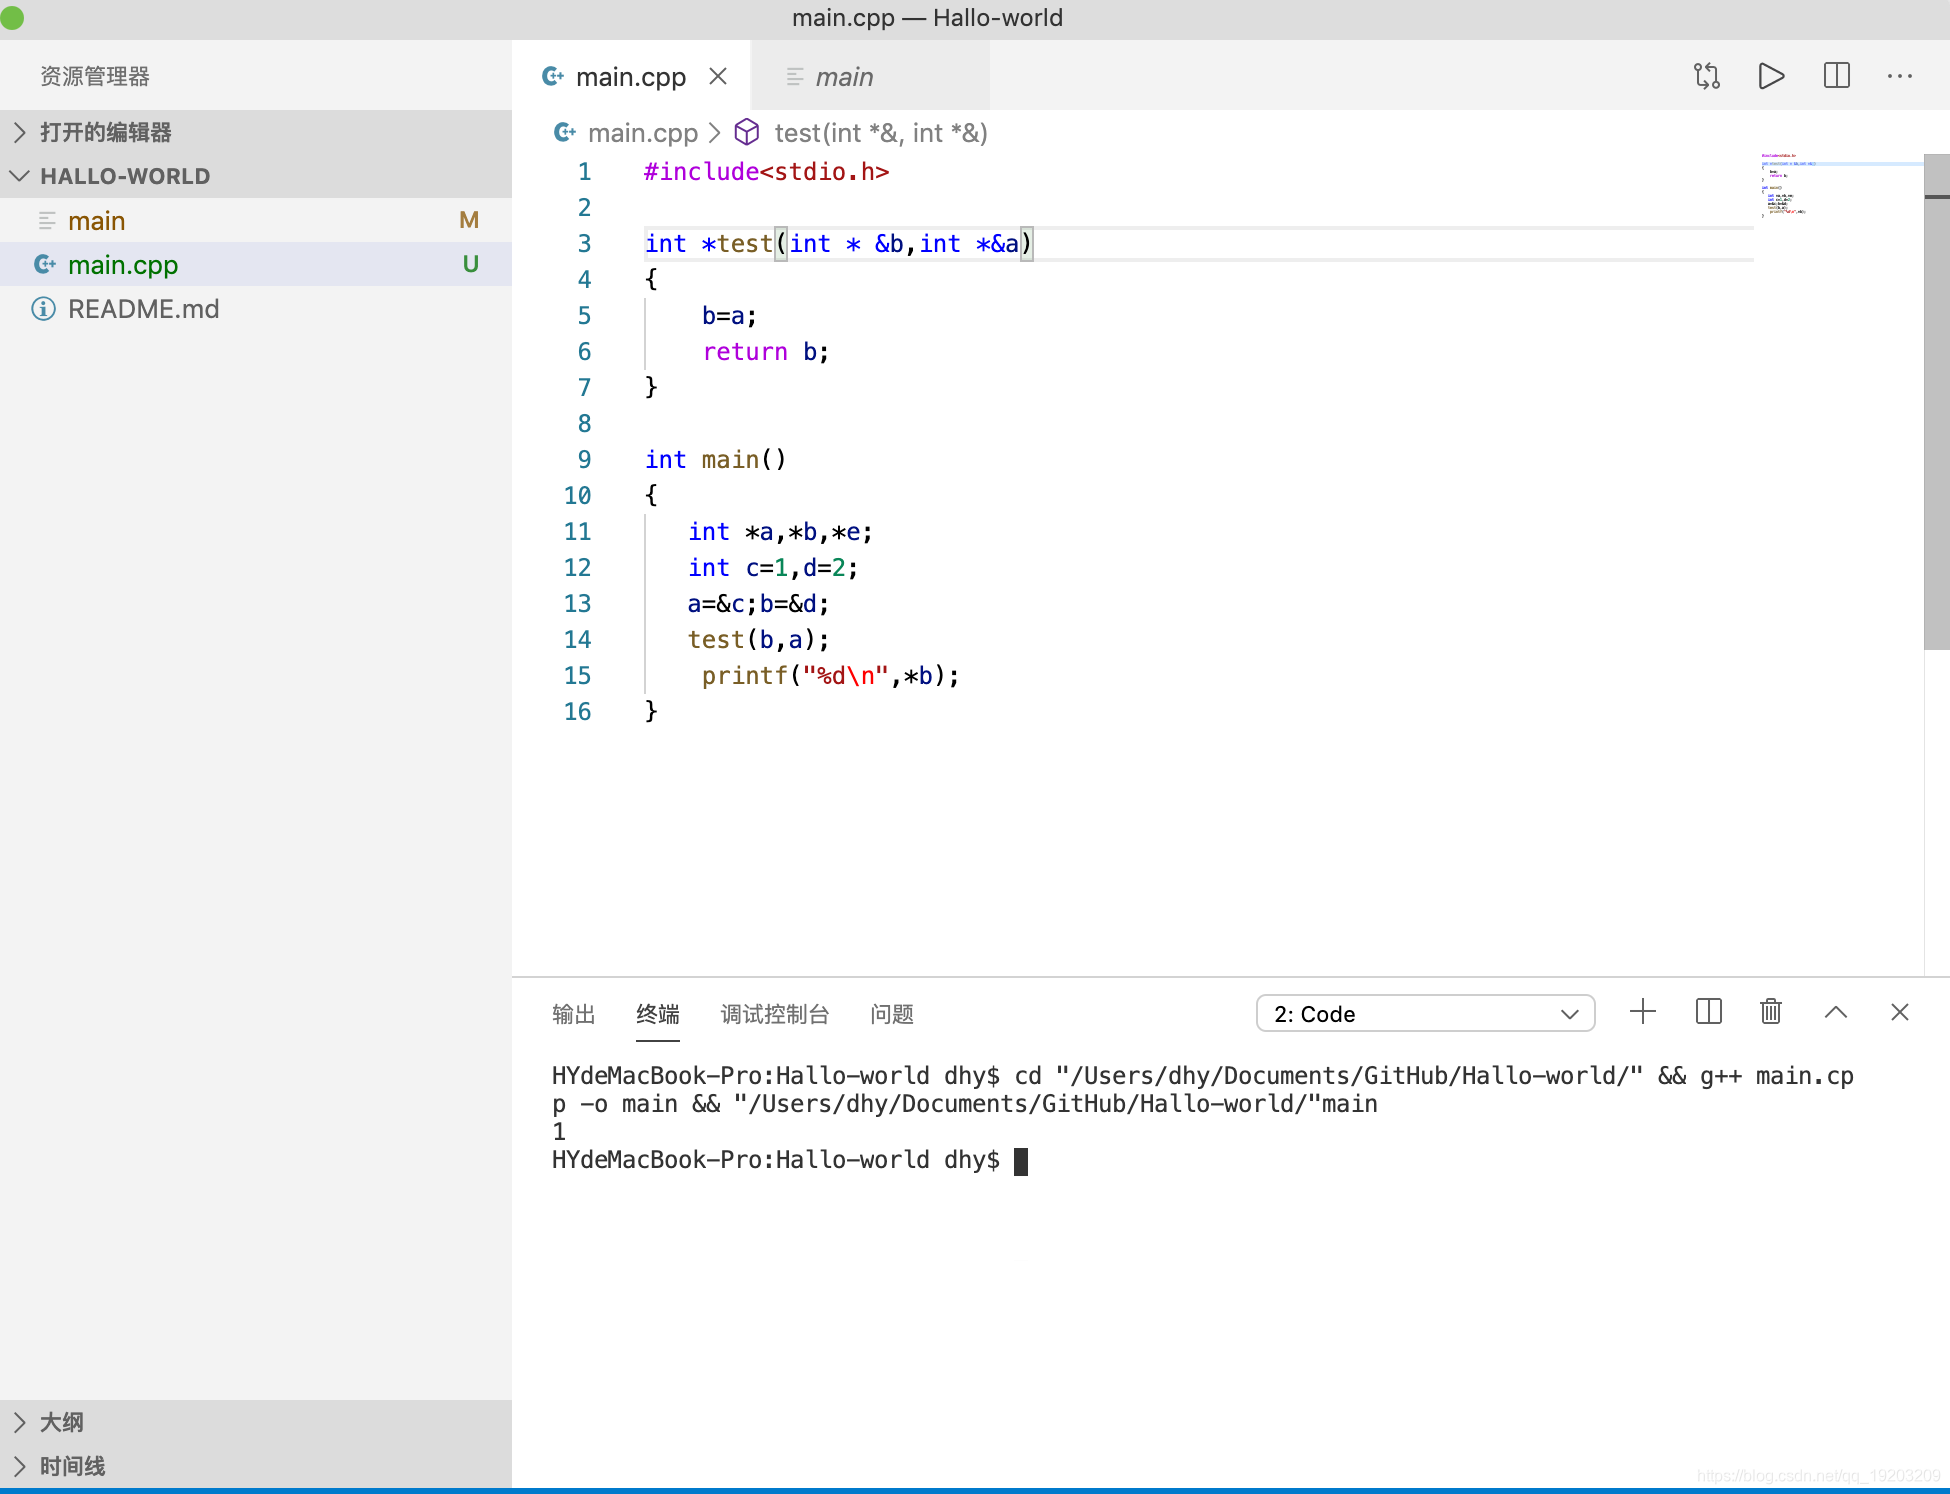
Task: Click the M status badge next to main
Action: click(469, 220)
